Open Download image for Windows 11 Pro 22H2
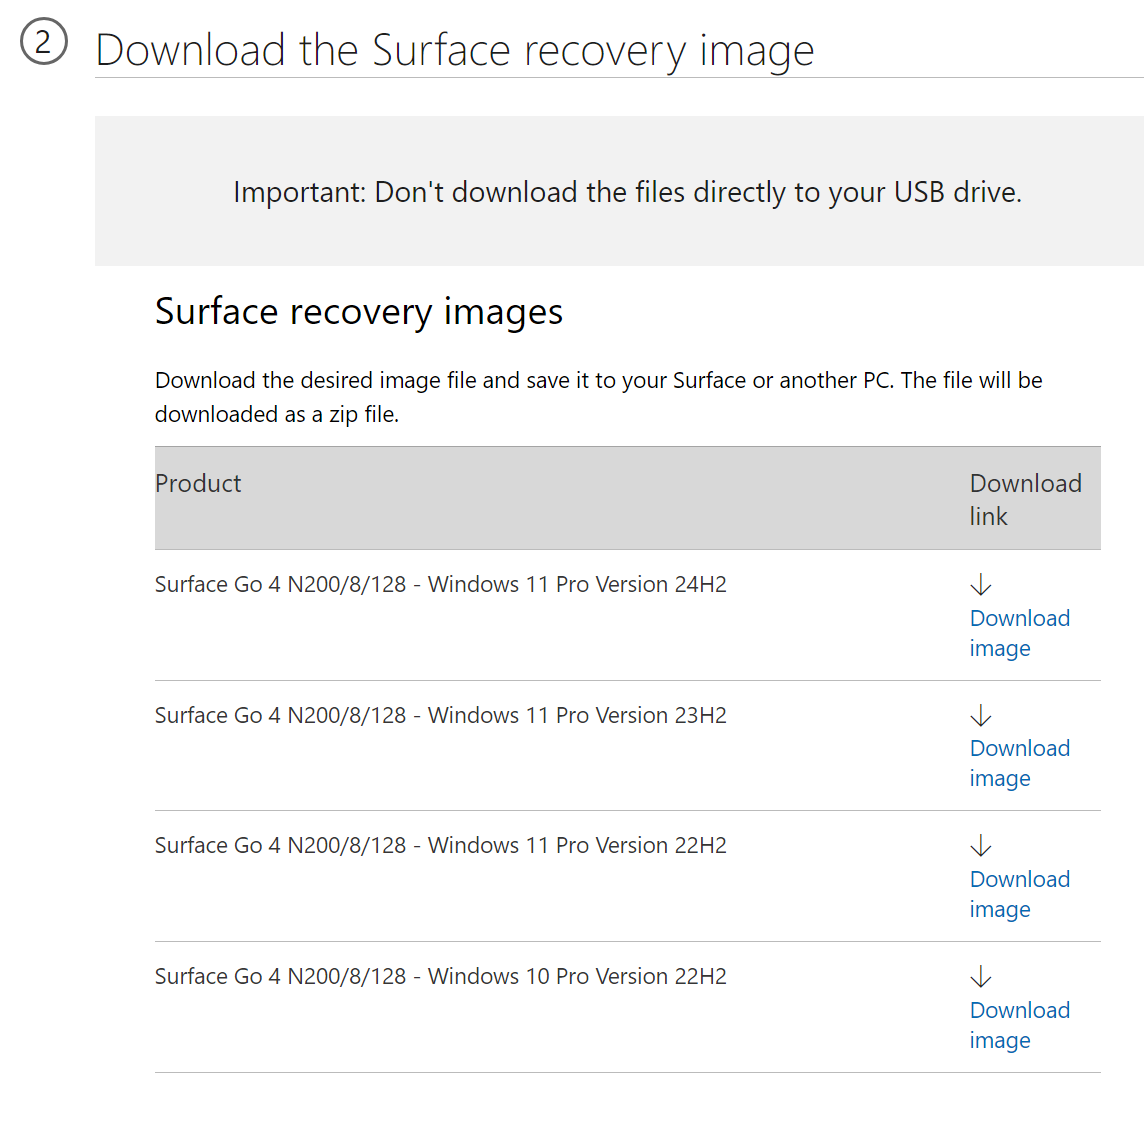1144x1125 pixels. pos(1019,894)
